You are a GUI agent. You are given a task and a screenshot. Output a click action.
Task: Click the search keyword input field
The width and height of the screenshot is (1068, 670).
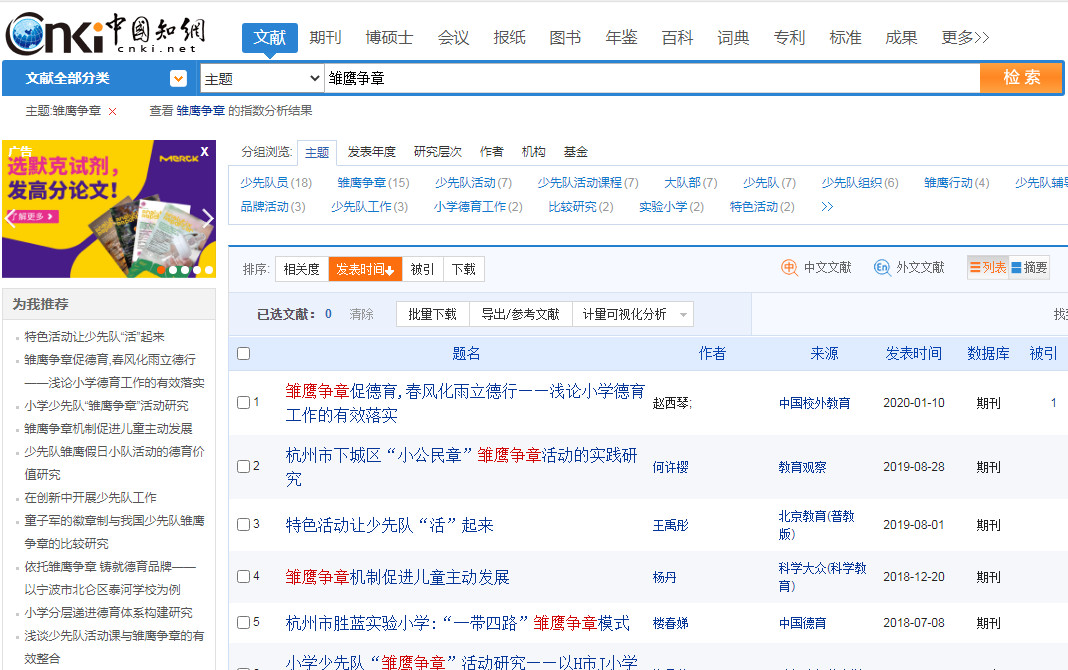tap(650, 78)
